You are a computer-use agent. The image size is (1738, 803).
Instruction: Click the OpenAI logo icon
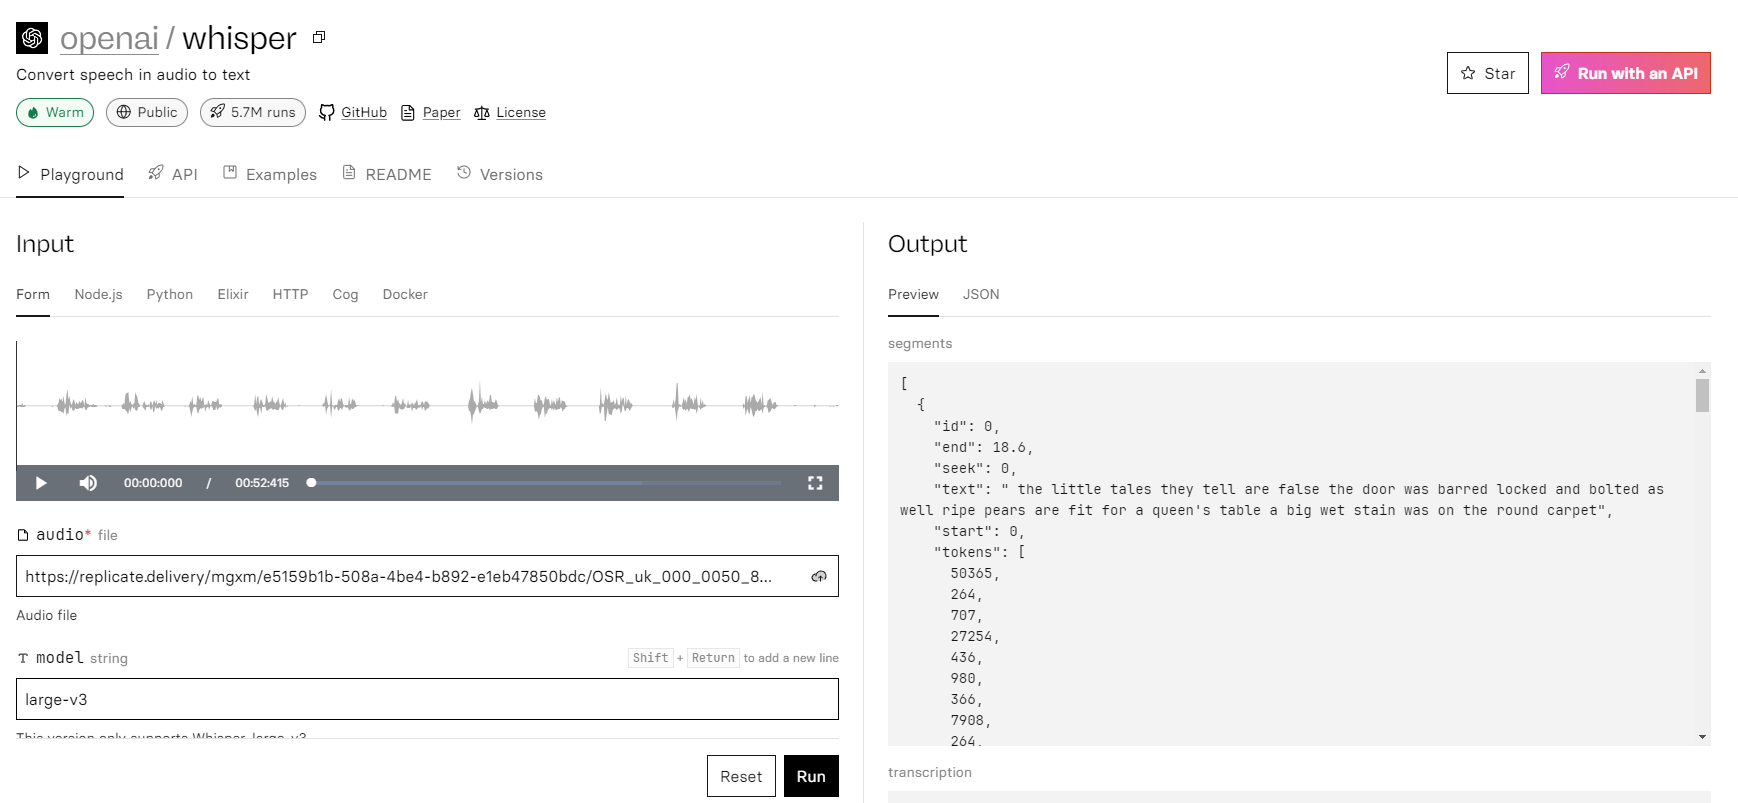click(x=32, y=38)
